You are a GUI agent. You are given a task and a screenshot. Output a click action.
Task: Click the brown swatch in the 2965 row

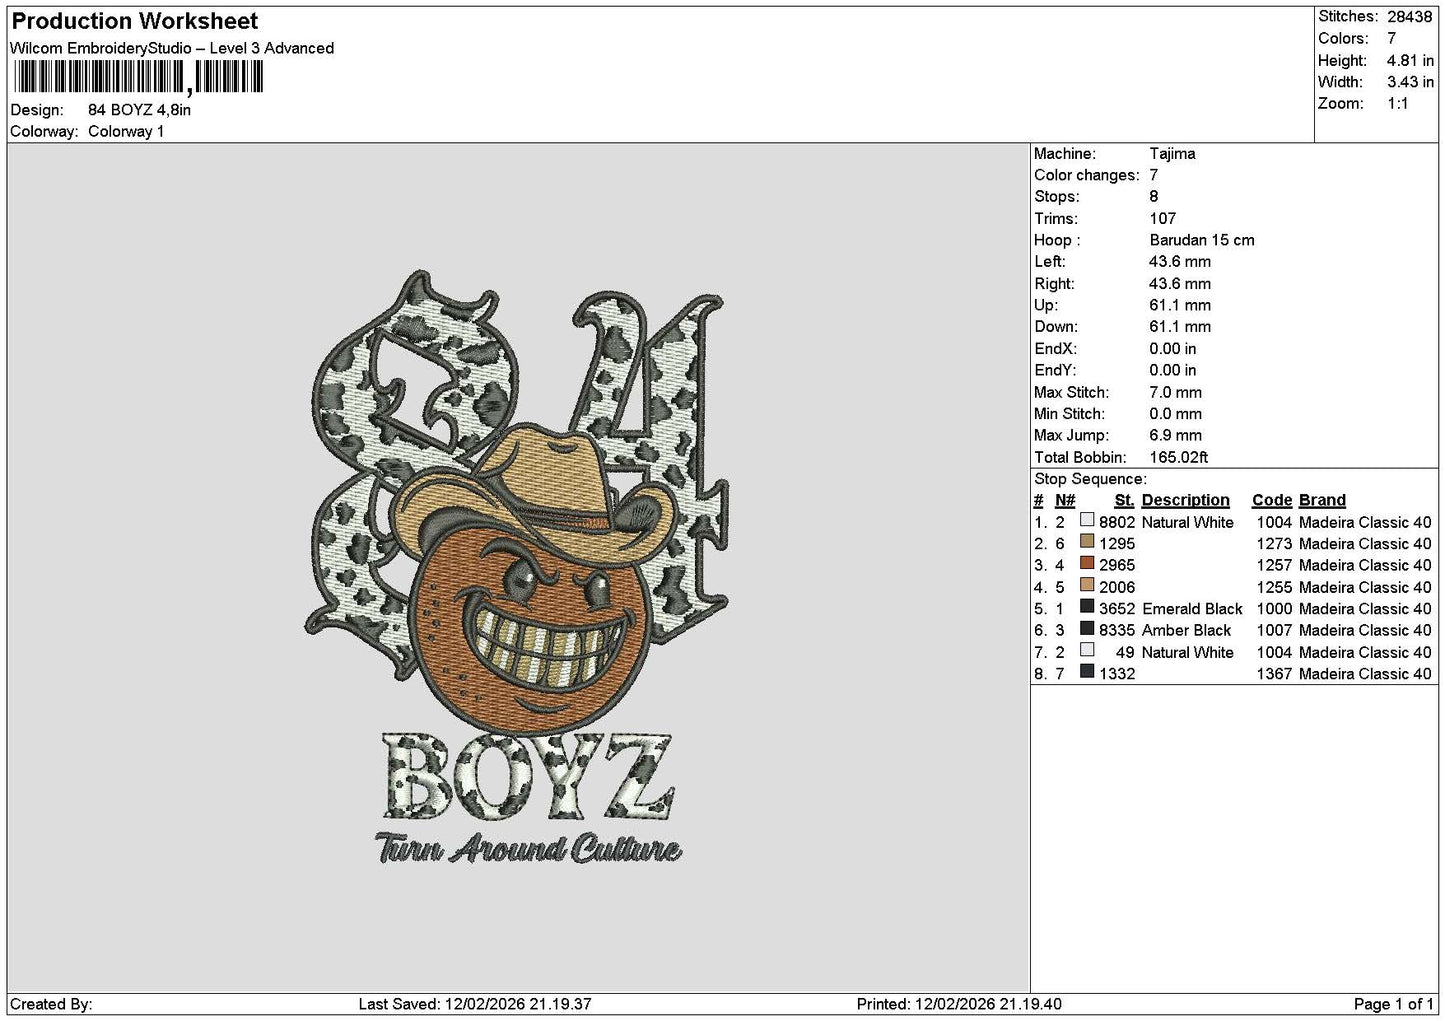click(1087, 564)
